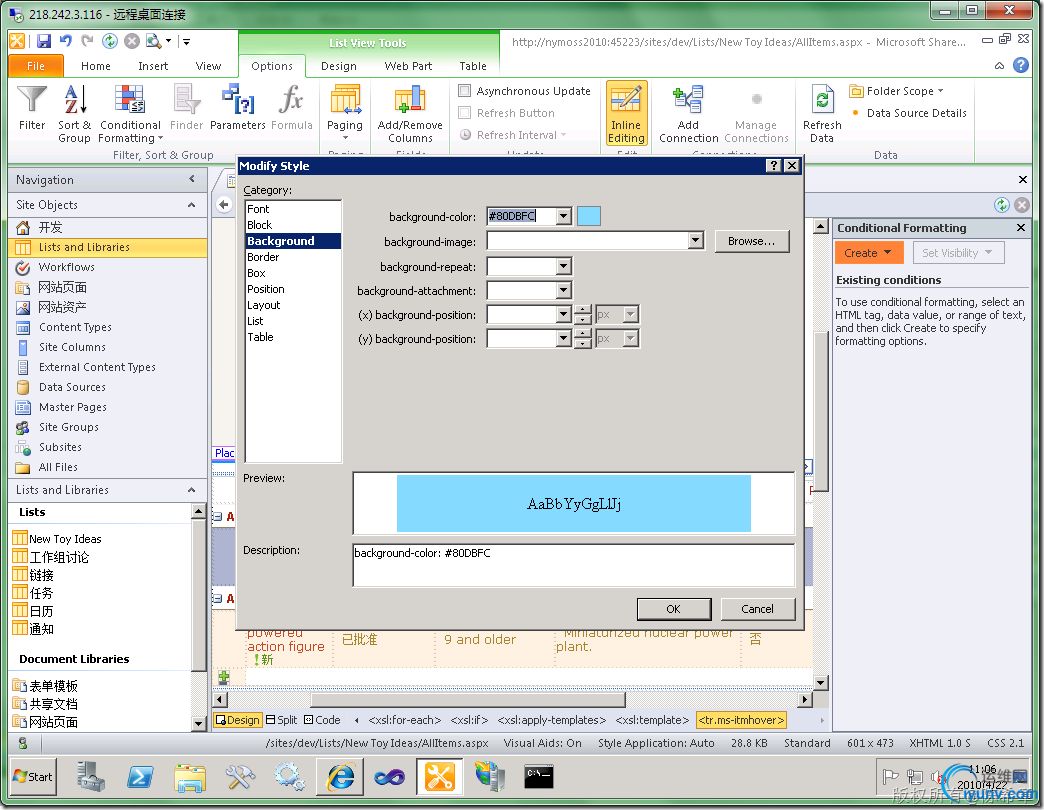Click Data Source Details item

click(916, 113)
